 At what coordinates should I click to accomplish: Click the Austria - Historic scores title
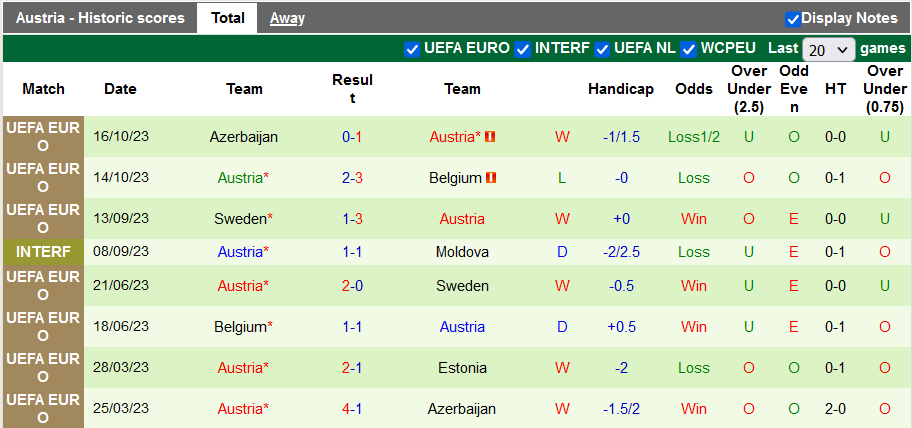pyautogui.click(x=99, y=18)
